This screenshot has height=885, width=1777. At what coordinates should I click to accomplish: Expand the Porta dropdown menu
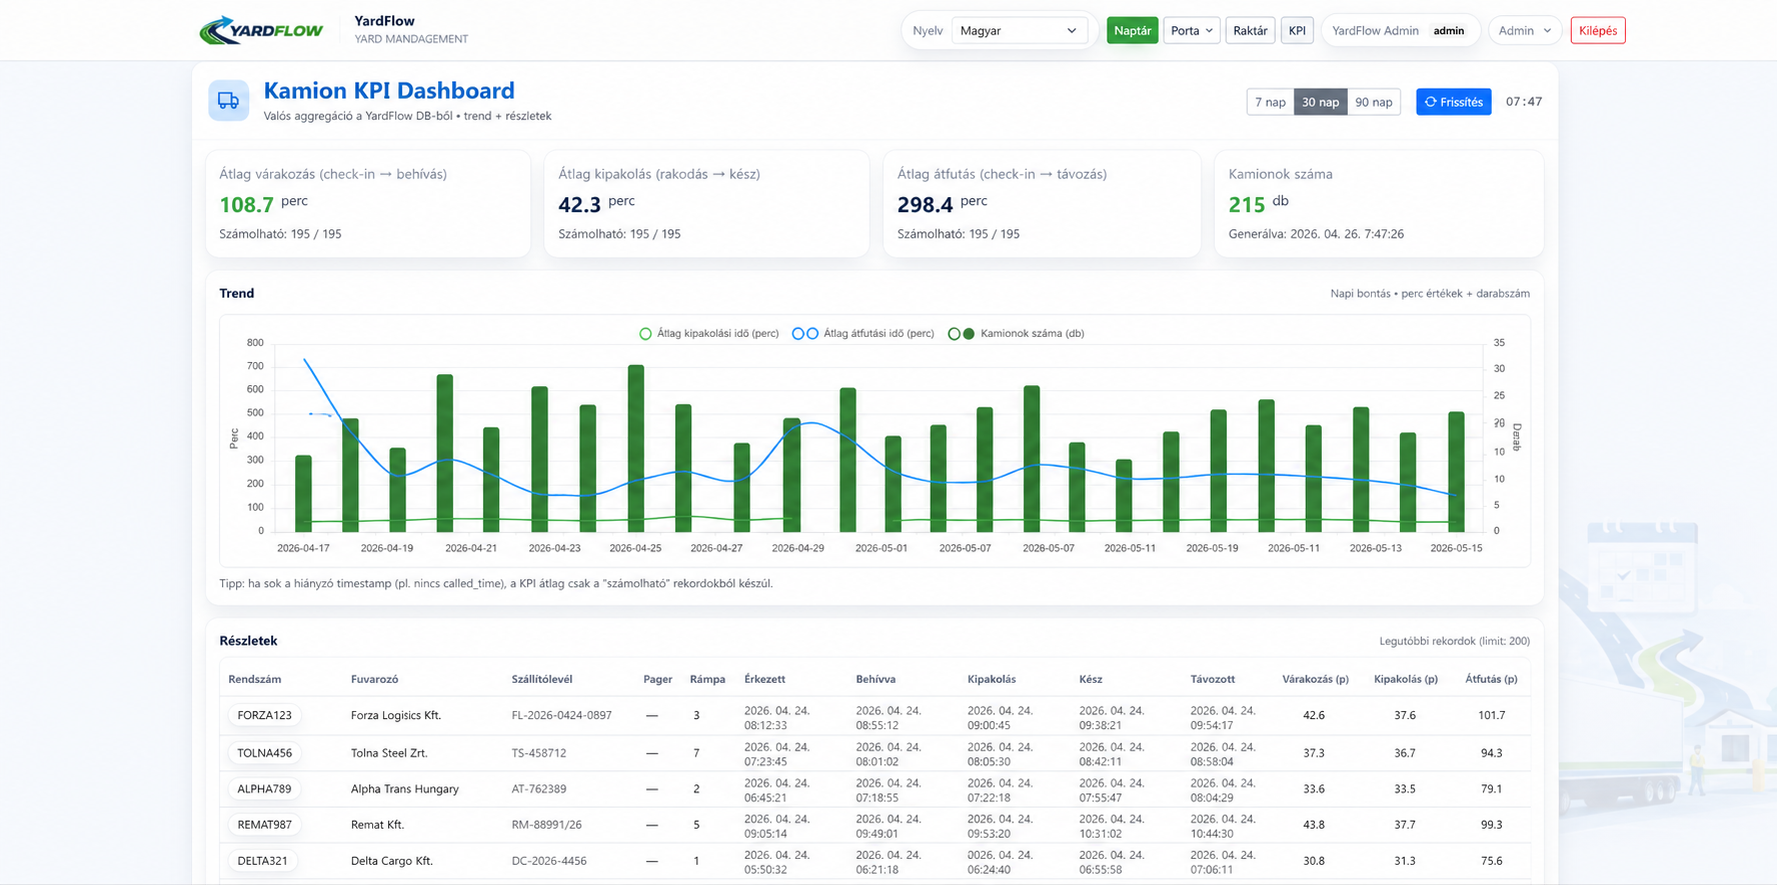point(1191,31)
